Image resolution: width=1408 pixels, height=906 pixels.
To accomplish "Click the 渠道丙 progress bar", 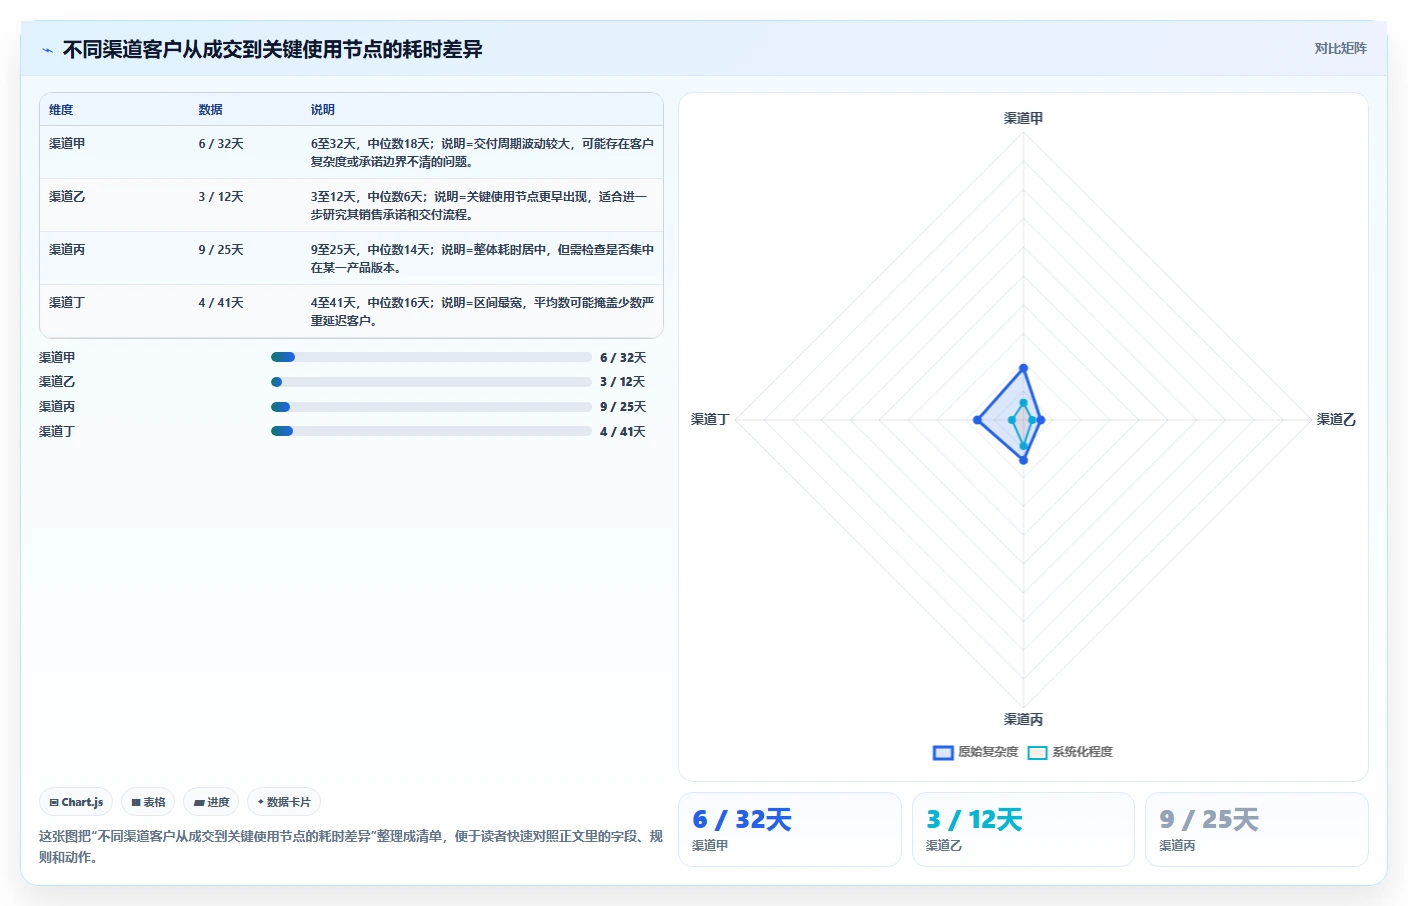I will [x=431, y=407].
